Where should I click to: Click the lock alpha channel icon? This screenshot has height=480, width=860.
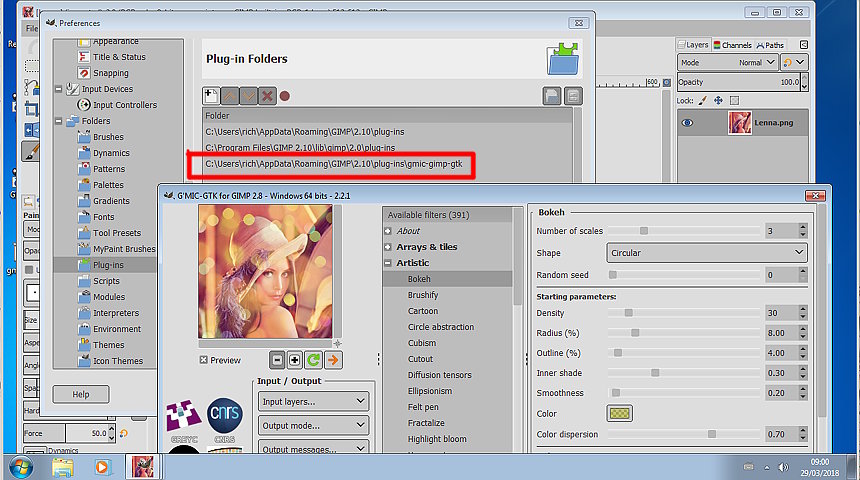click(x=734, y=100)
